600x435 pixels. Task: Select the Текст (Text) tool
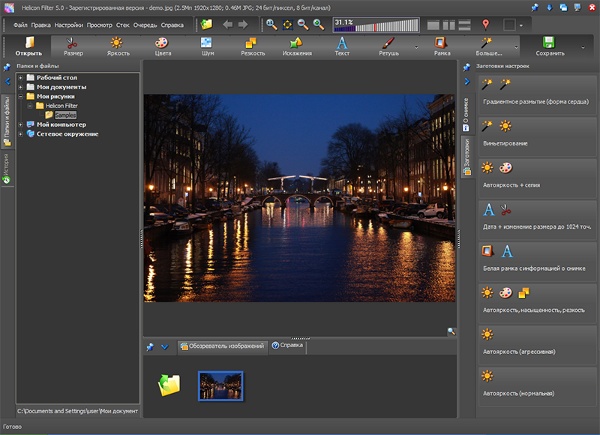[342, 46]
